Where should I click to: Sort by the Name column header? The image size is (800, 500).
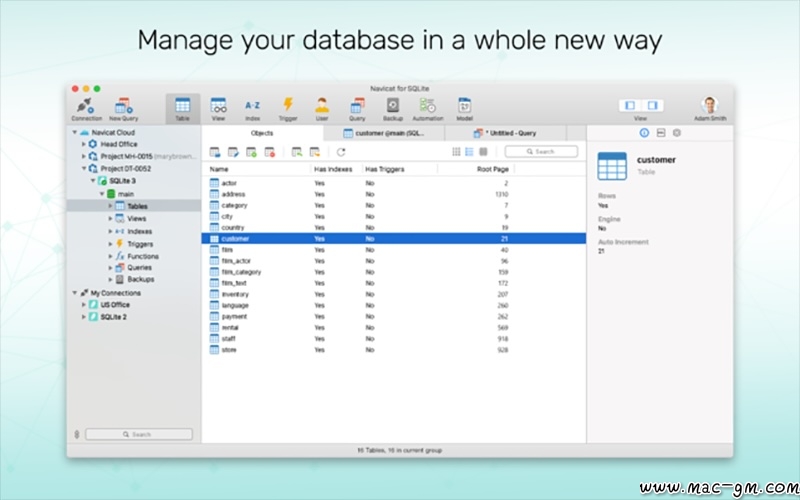(256, 169)
